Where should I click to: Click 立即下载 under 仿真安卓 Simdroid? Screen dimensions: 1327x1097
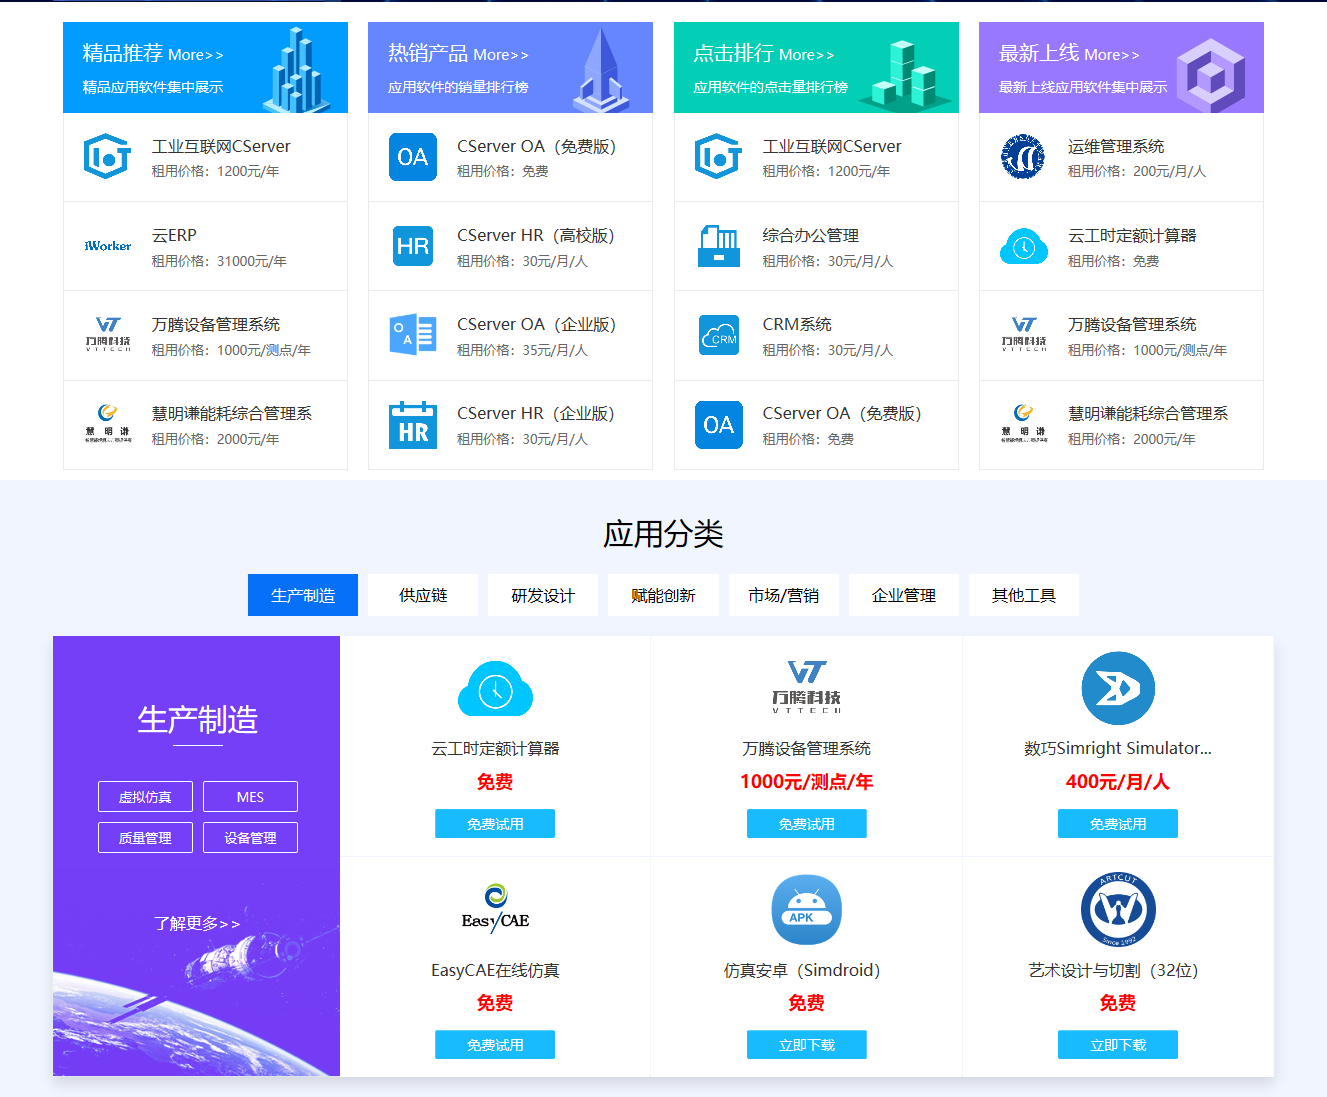click(x=807, y=1045)
